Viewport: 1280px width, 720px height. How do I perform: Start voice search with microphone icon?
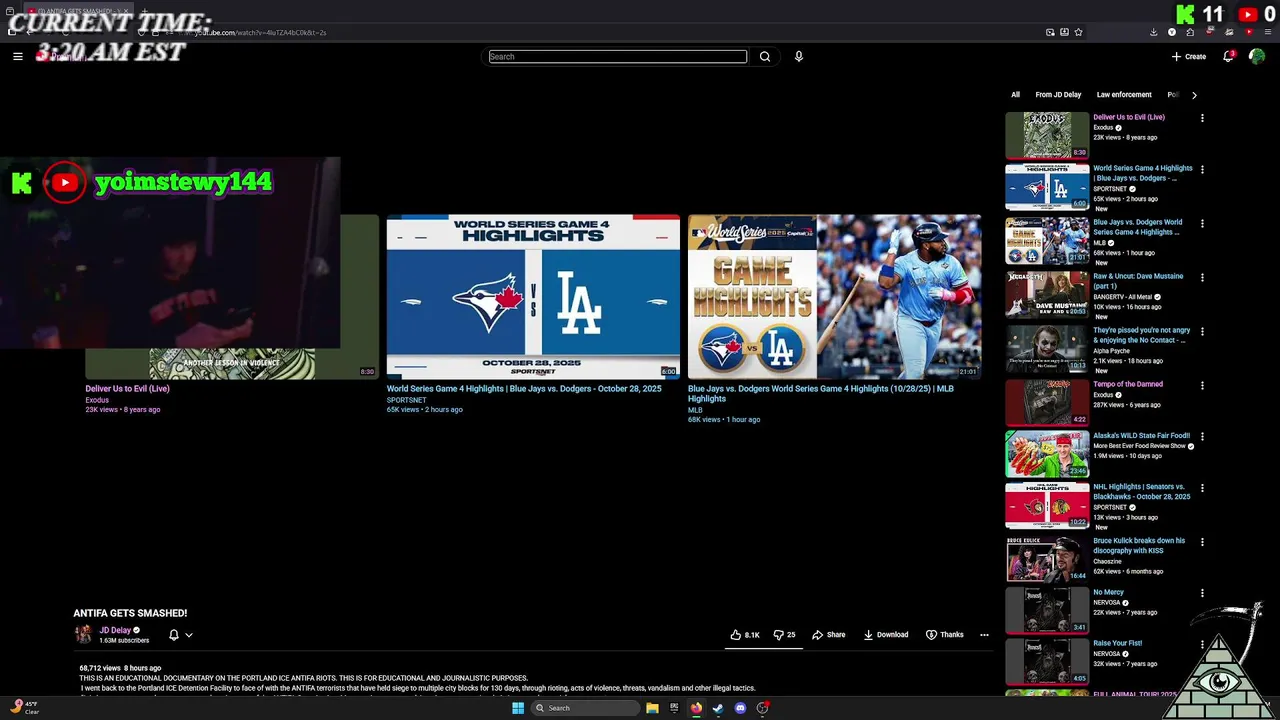point(798,57)
